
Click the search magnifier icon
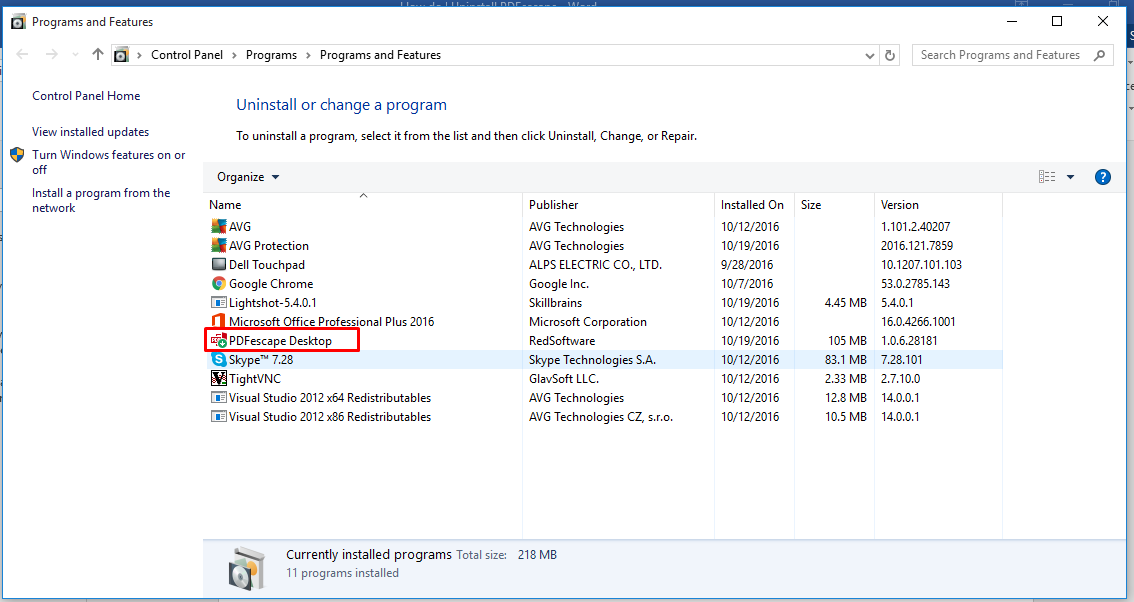point(1099,55)
